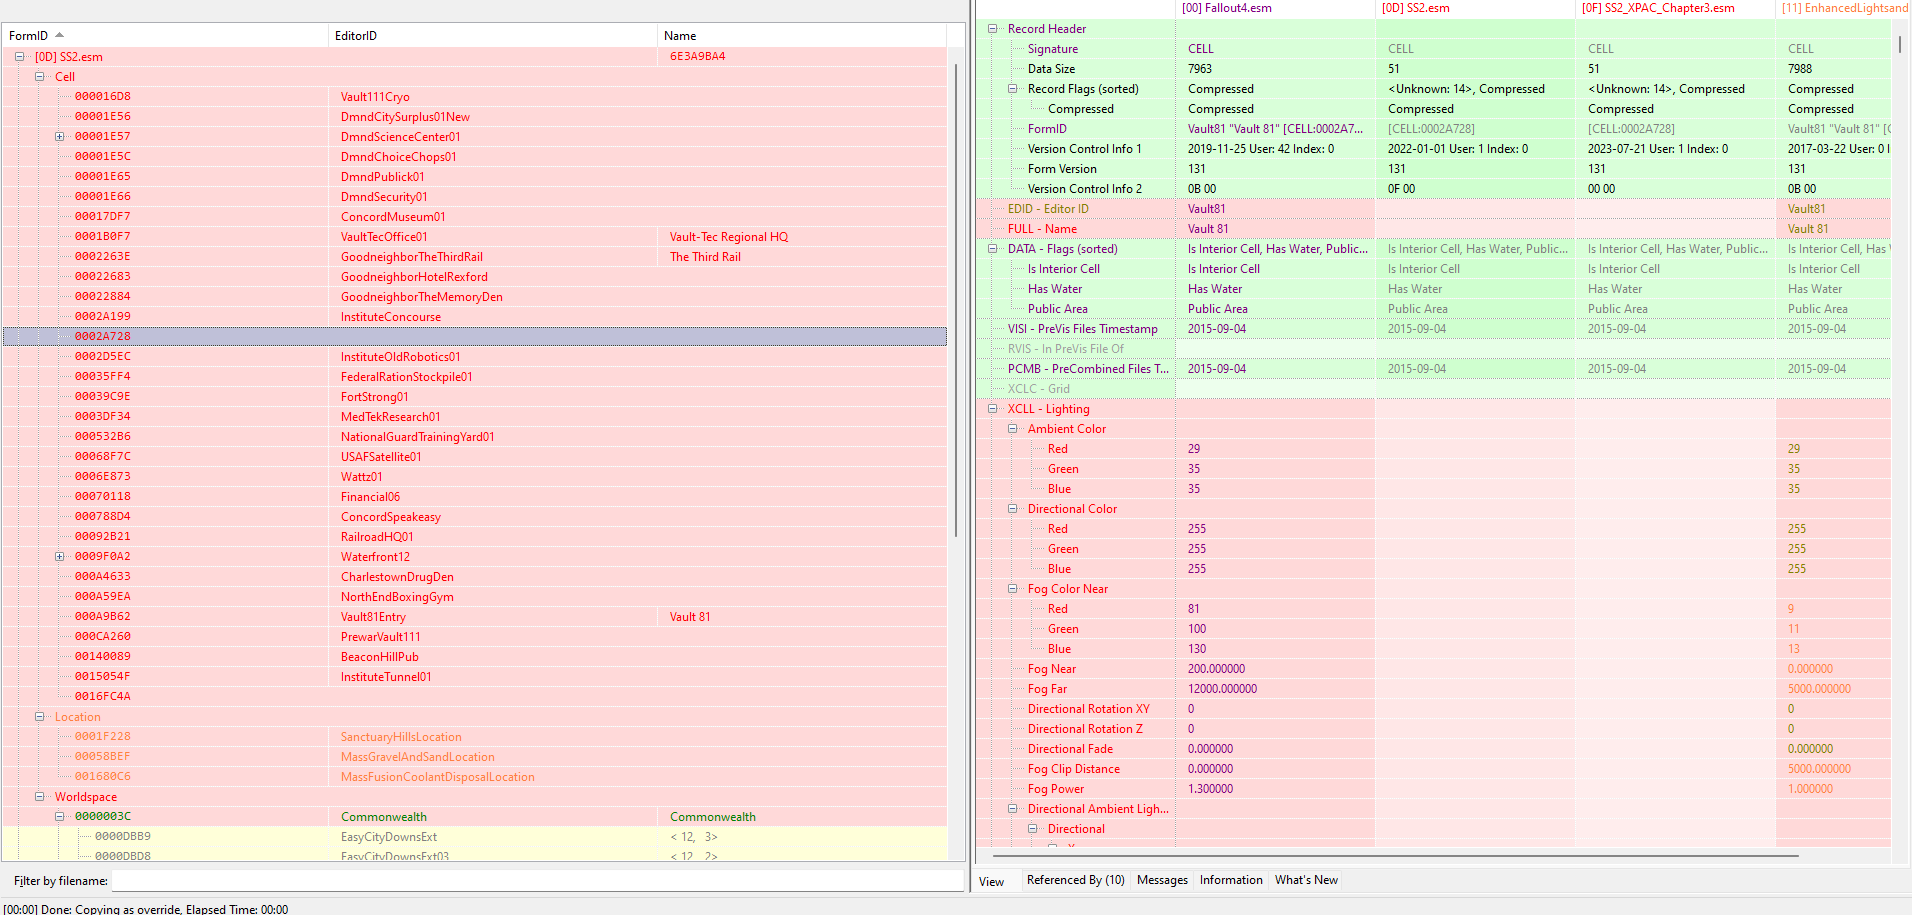Select the NationalGuardTrainingYard01 record

(x=474, y=437)
